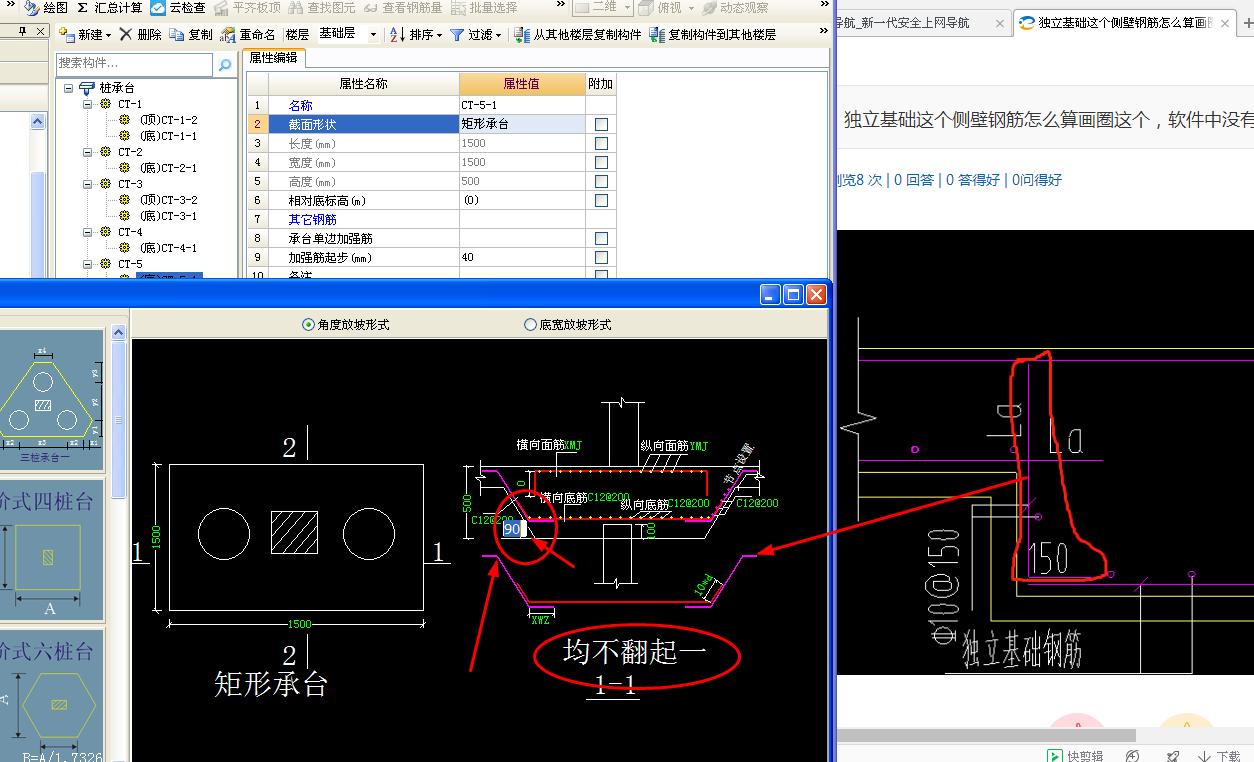
Task: Collapse the CT-4 tree node
Action: click(x=87, y=232)
